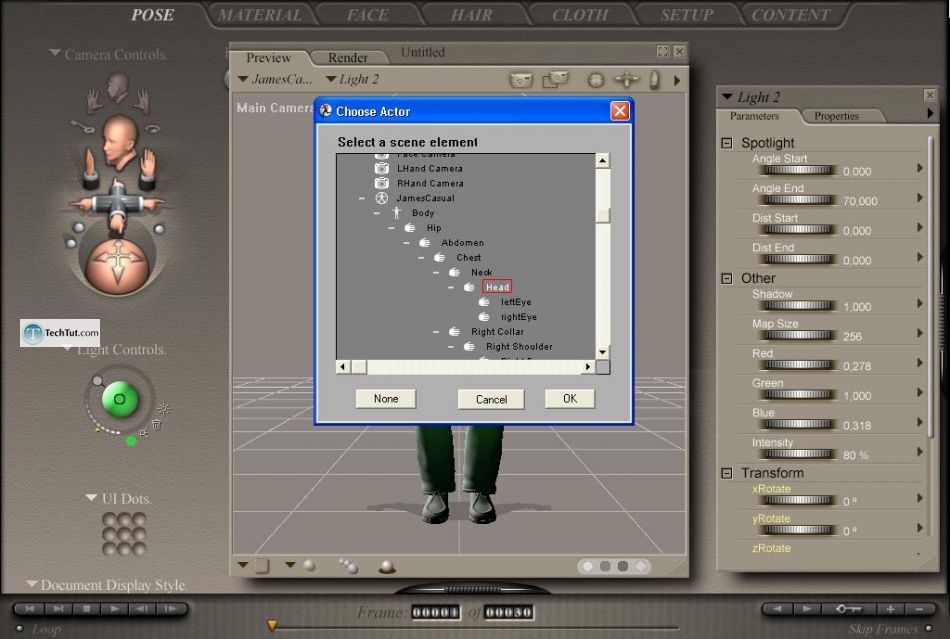Click the add keyframe plus icon
The width and height of the screenshot is (950, 639).
pyautogui.click(x=890, y=609)
